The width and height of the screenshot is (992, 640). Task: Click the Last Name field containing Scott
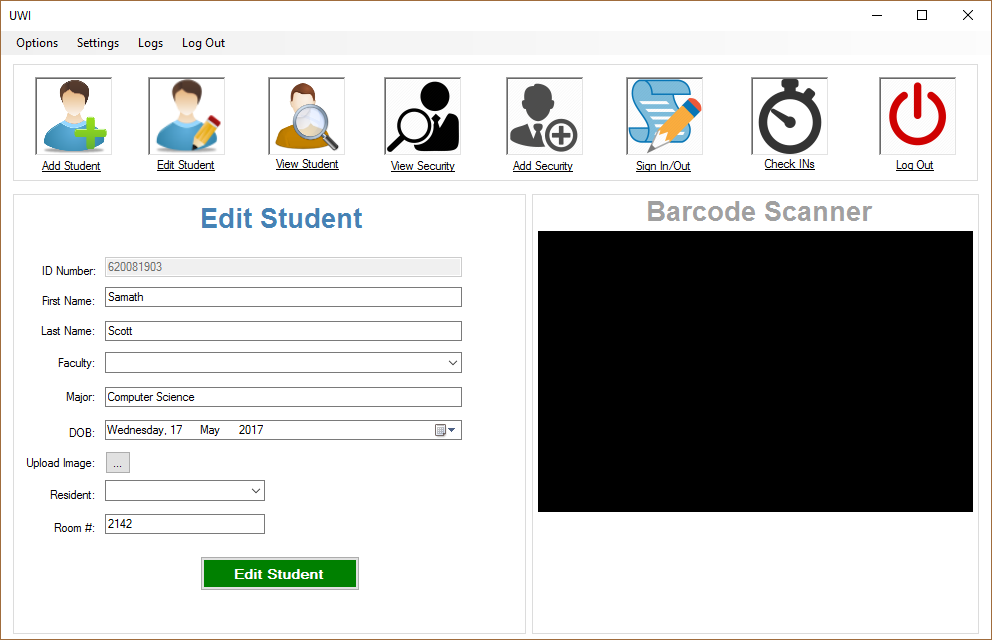pyautogui.click(x=283, y=331)
